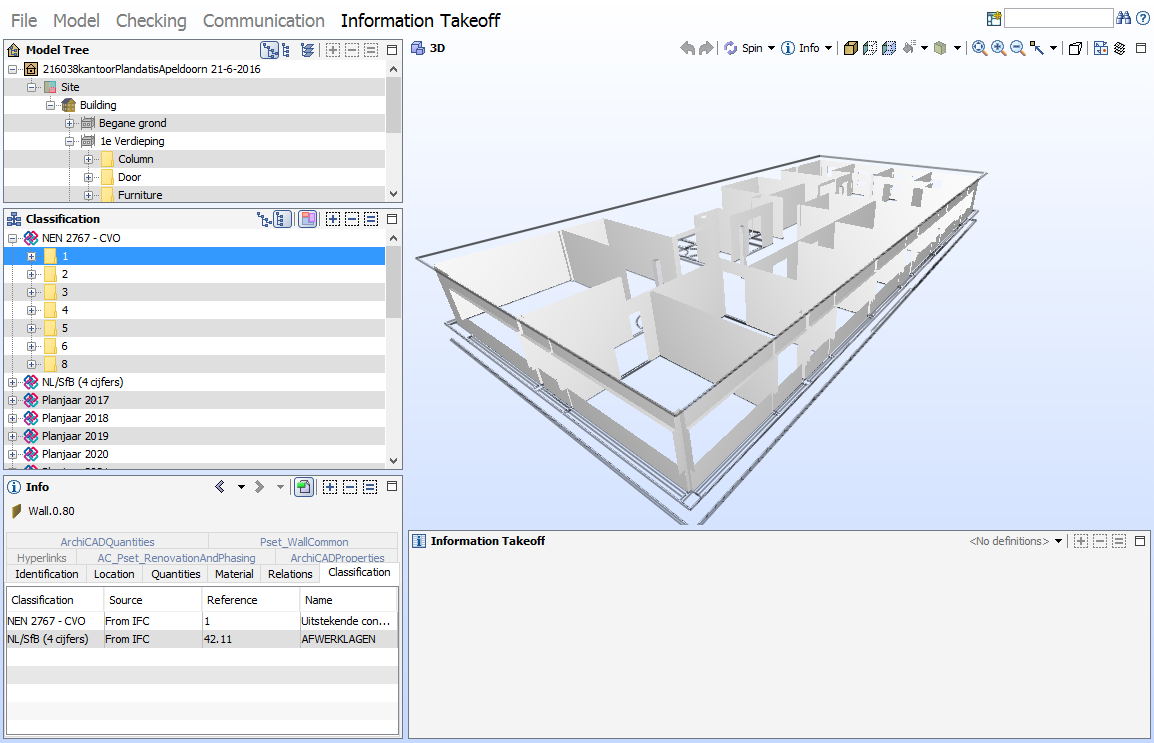Click the help question mark icon
Viewport: 1154px width, 743px height.
(1142, 18)
